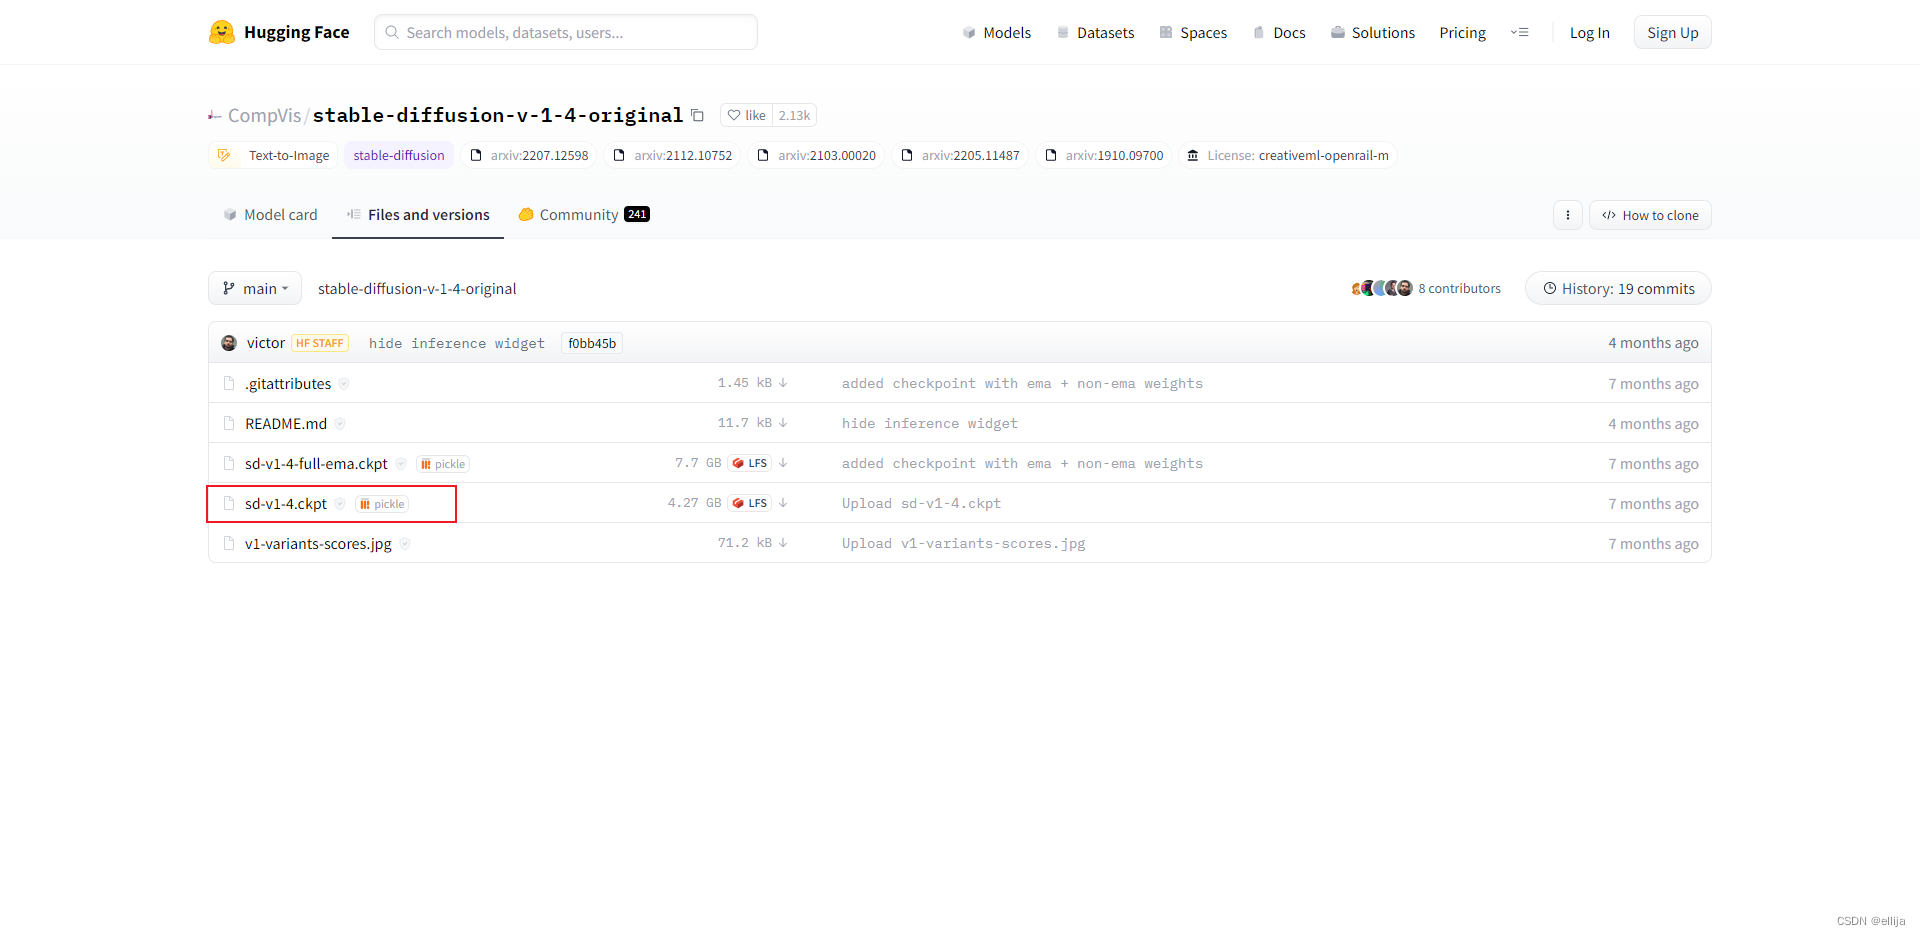
Task: Open the main branch dropdown
Action: pyautogui.click(x=255, y=288)
